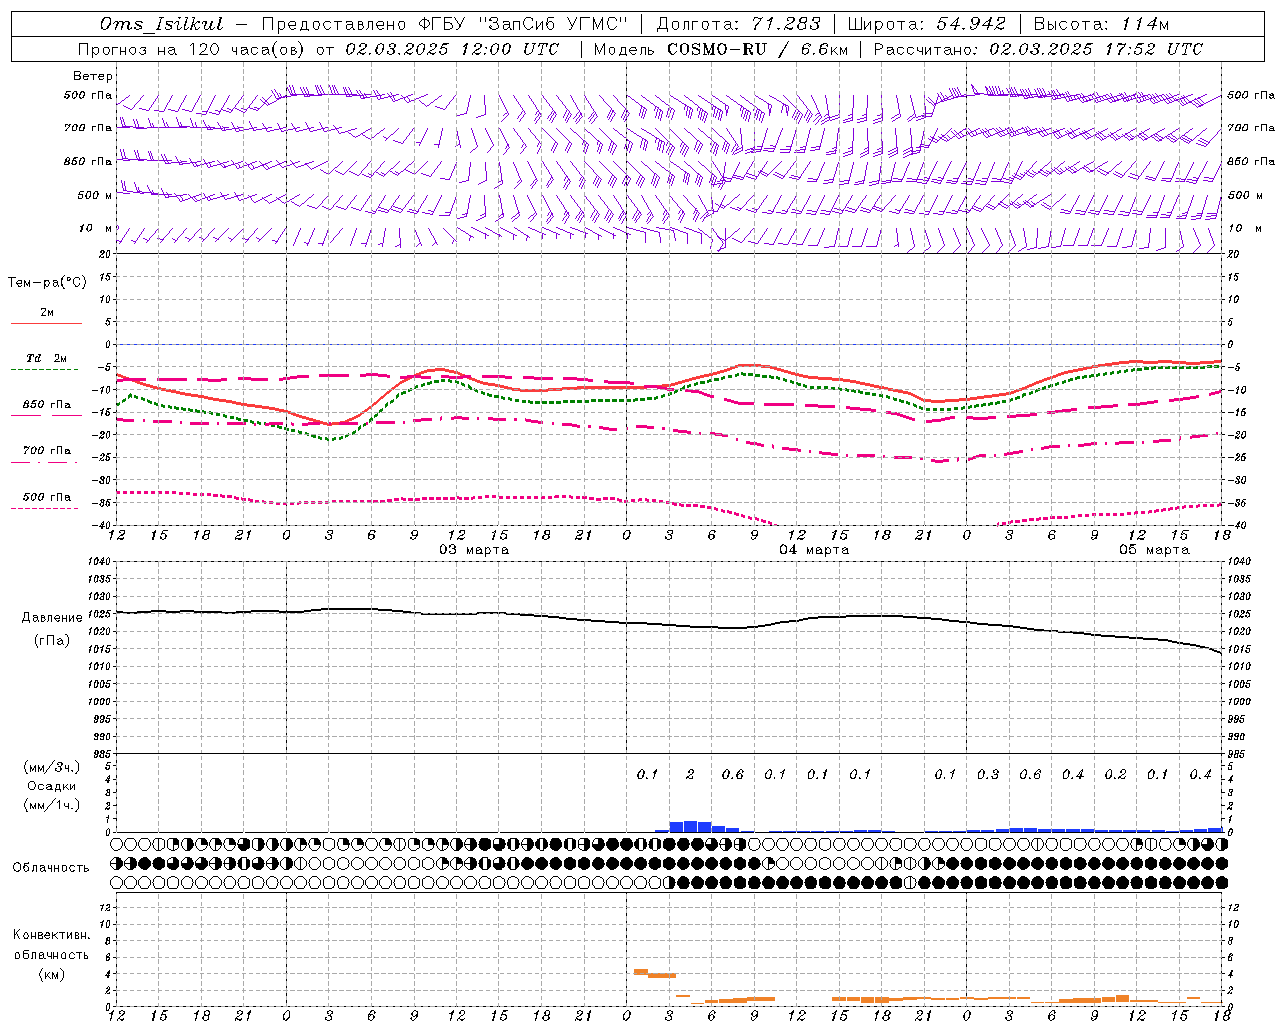Click the 3-hour precipitation value 0.2
This screenshot has height=1024, width=1280.
pos(1115,775)
